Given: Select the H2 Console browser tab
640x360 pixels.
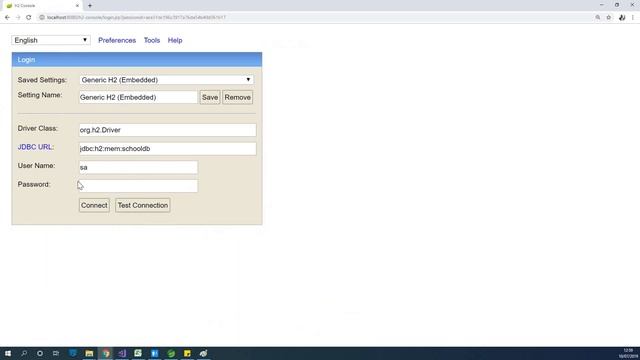Looking at the screenshot, I should (42, 6).
